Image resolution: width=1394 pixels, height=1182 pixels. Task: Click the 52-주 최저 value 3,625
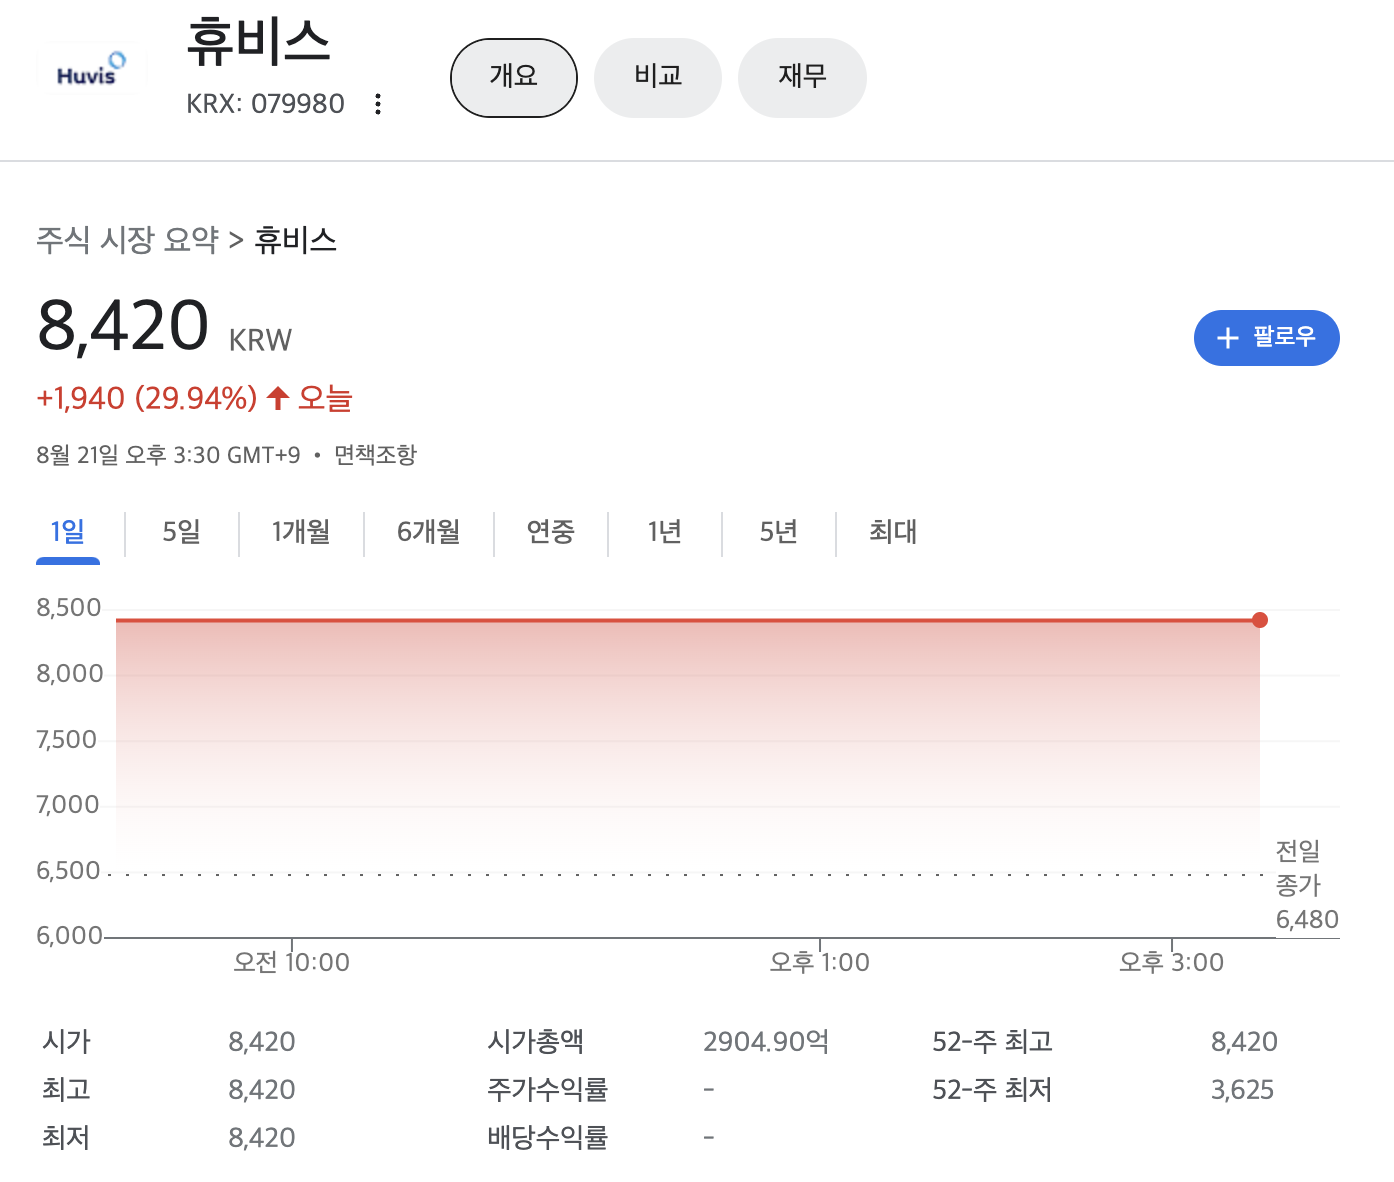(1242, 1090)
